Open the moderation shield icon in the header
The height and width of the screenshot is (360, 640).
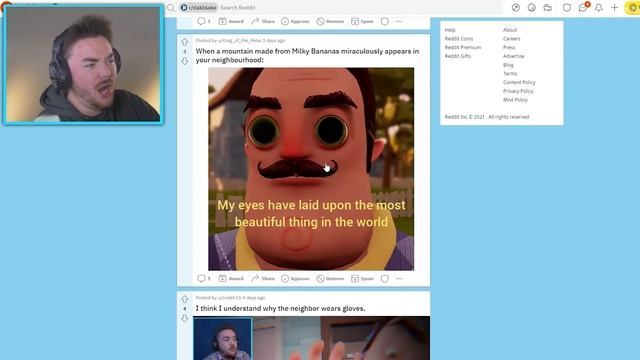point(567,7)
